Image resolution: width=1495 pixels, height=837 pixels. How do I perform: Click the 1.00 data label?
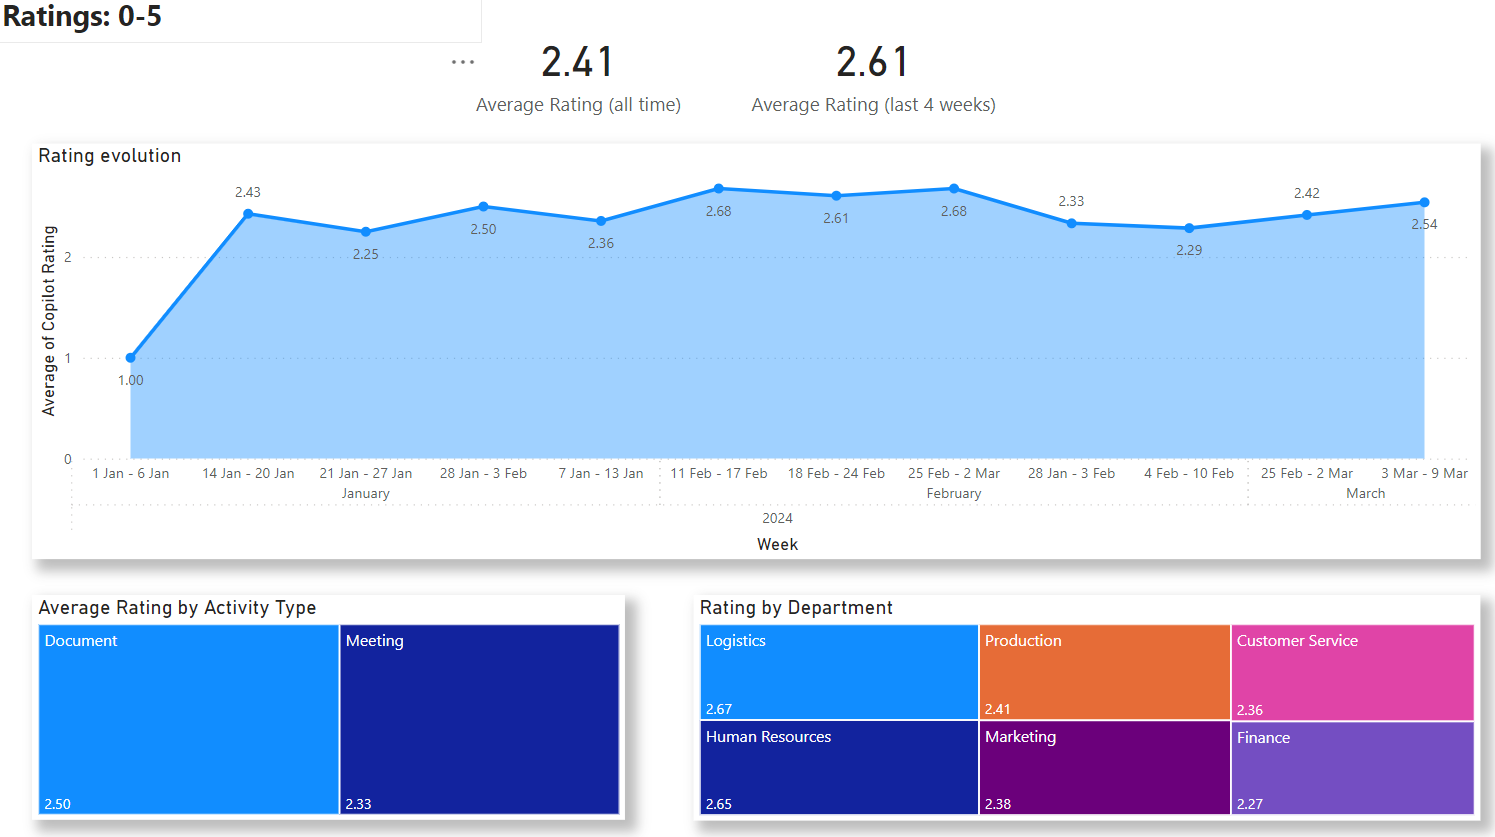(131, 380)
